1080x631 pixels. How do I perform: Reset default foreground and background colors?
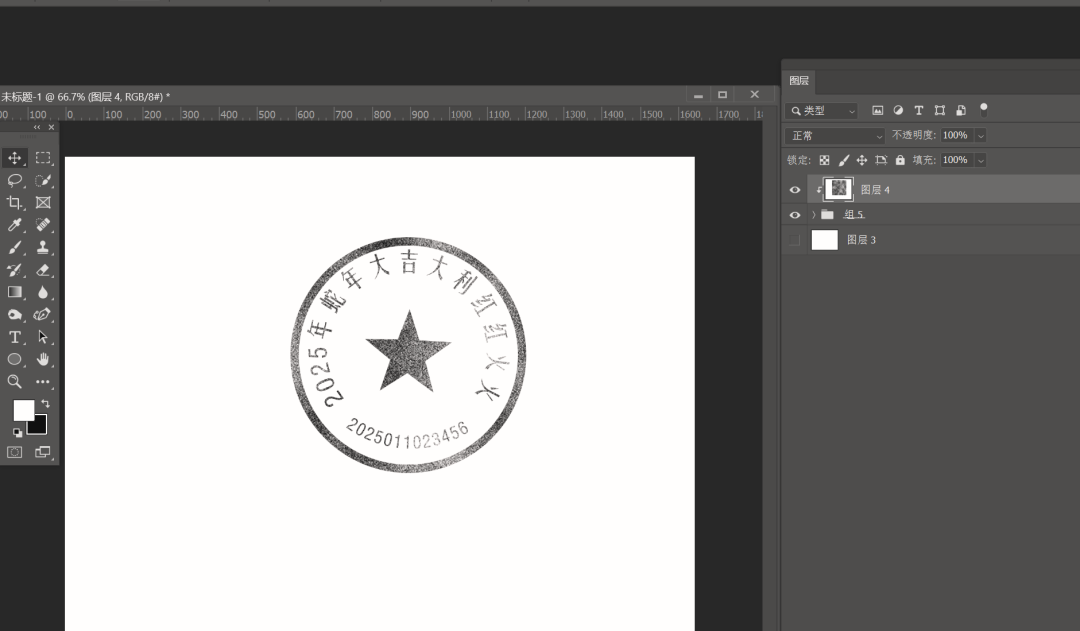point(17,433)
